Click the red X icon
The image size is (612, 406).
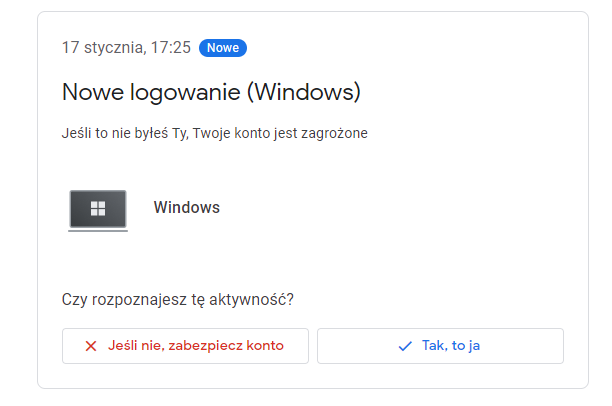pyautogui.click(x=91, y=346)
